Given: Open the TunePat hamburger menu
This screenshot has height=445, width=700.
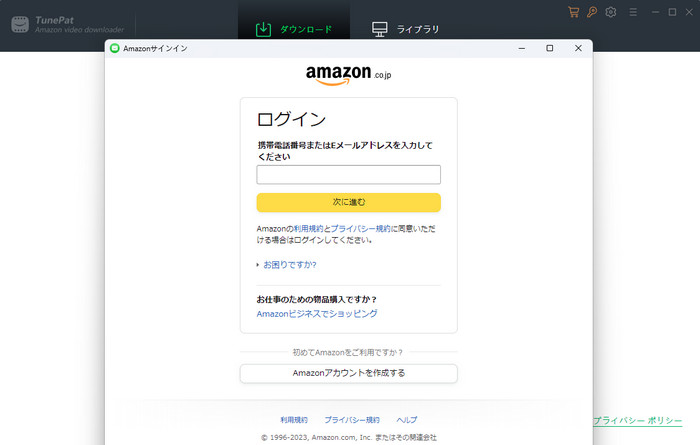Looking at the screenshot, I should point(633,12).
